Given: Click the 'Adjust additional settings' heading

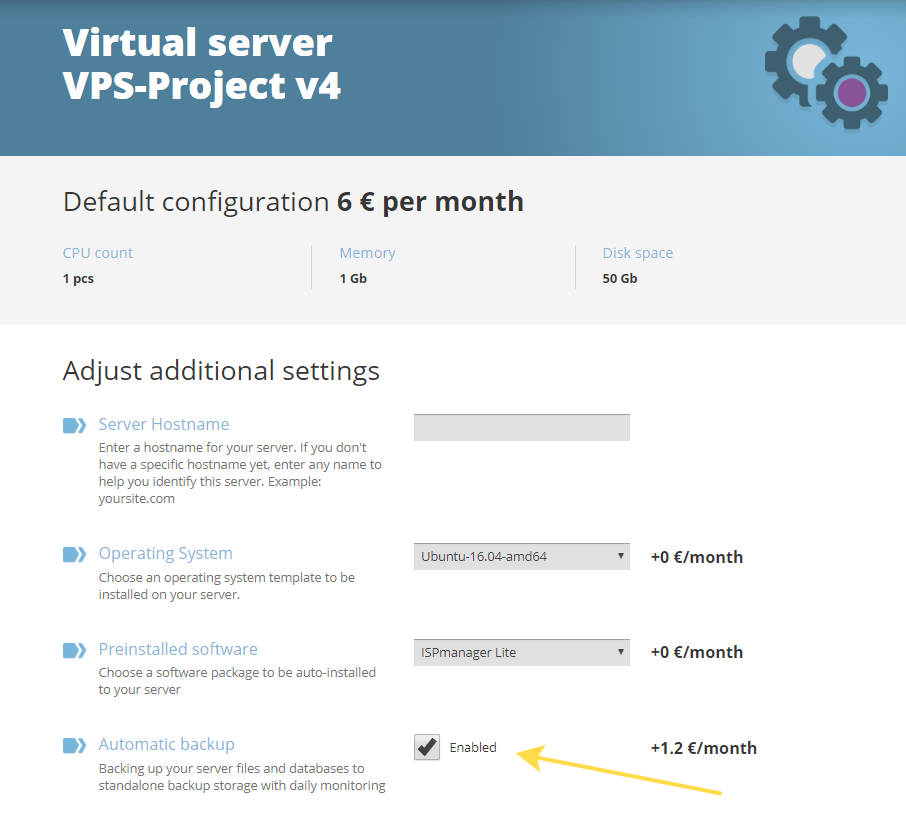Looking at the screenshot, I should 221,371.
